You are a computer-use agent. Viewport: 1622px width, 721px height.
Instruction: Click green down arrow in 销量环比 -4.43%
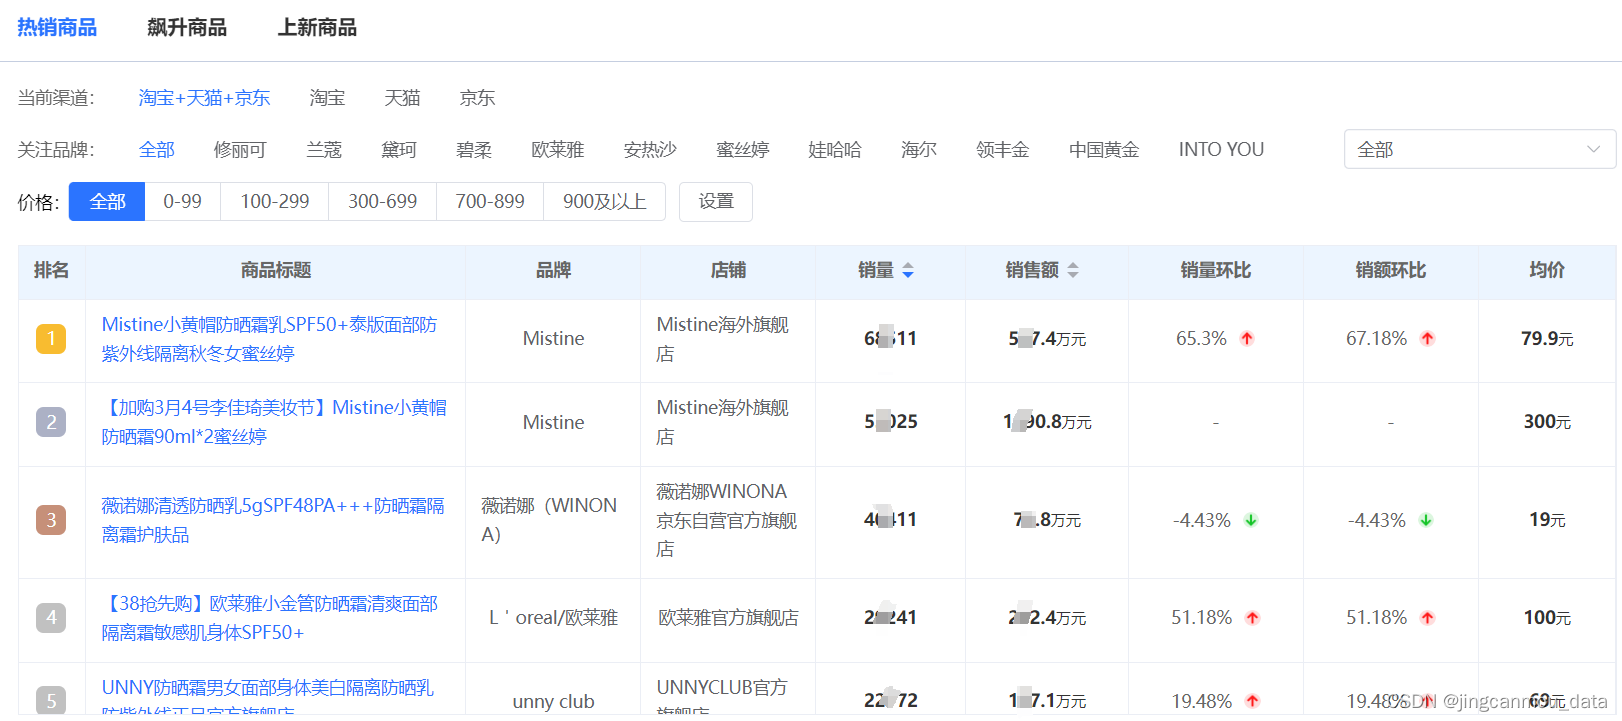[x=1251, y=520]
